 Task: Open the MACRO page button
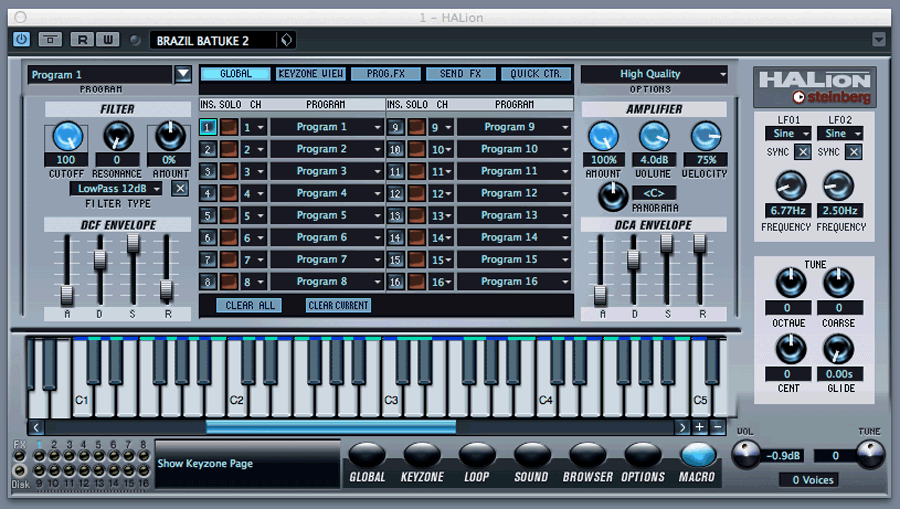click(697, 456)
